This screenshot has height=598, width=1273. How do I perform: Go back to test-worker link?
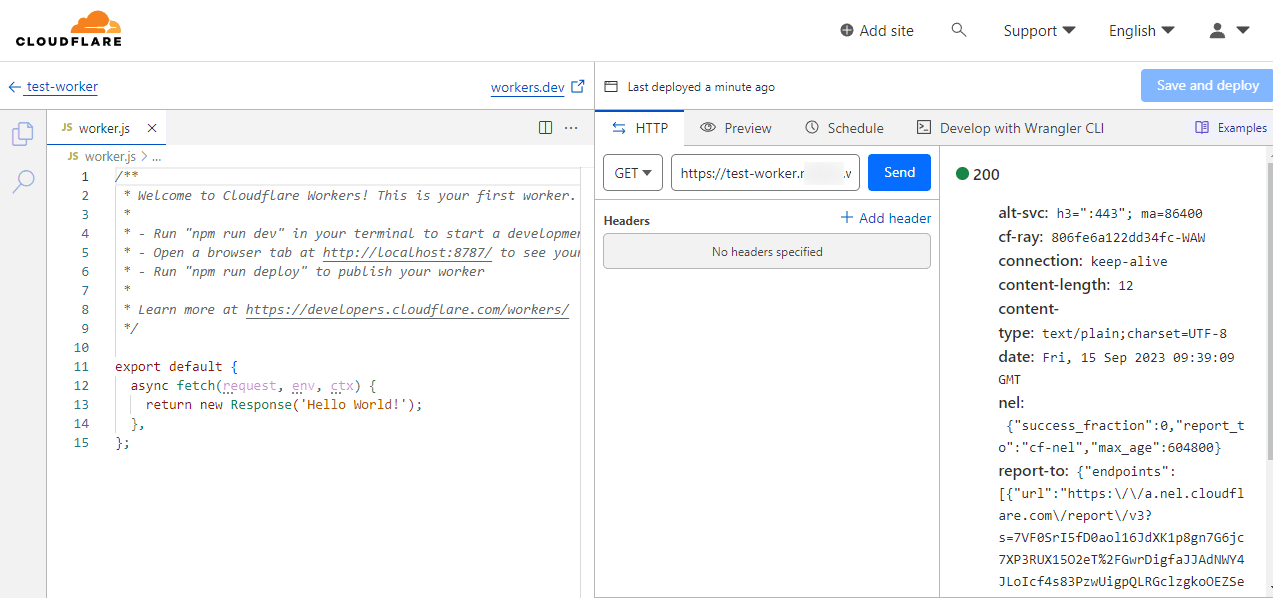coord(62,87)
